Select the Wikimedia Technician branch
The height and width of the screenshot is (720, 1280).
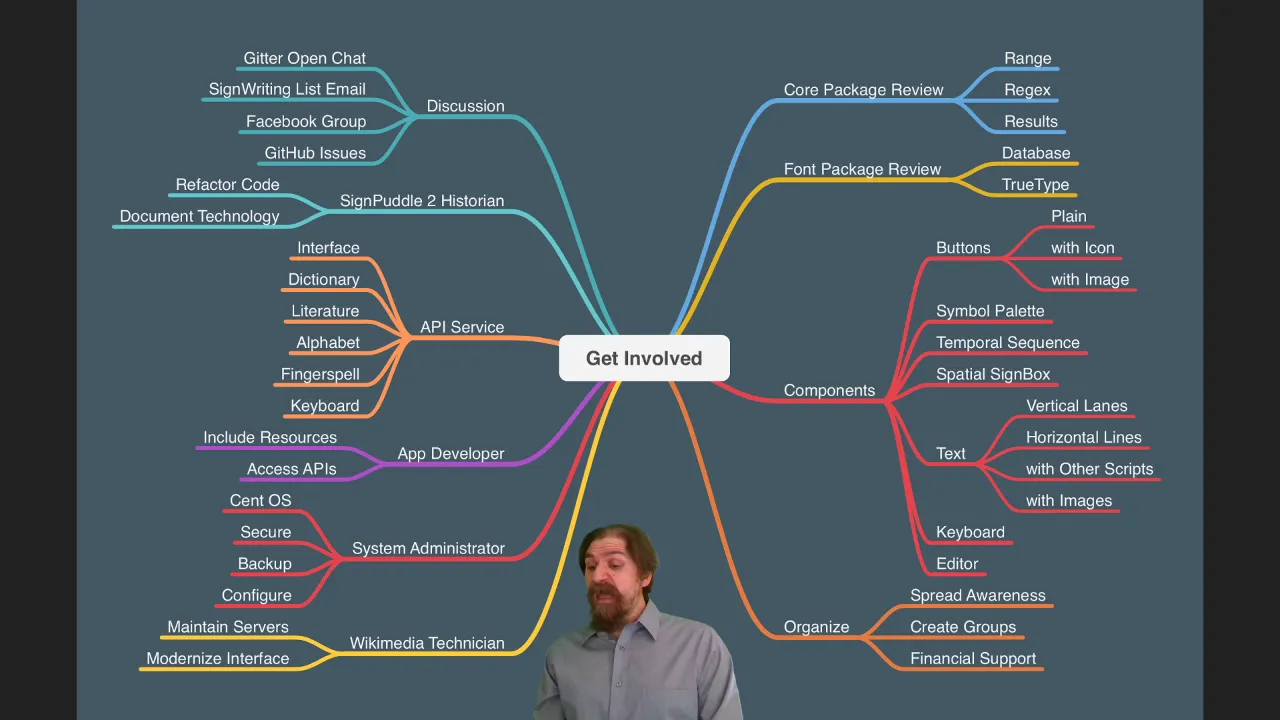tap(427, 643)
